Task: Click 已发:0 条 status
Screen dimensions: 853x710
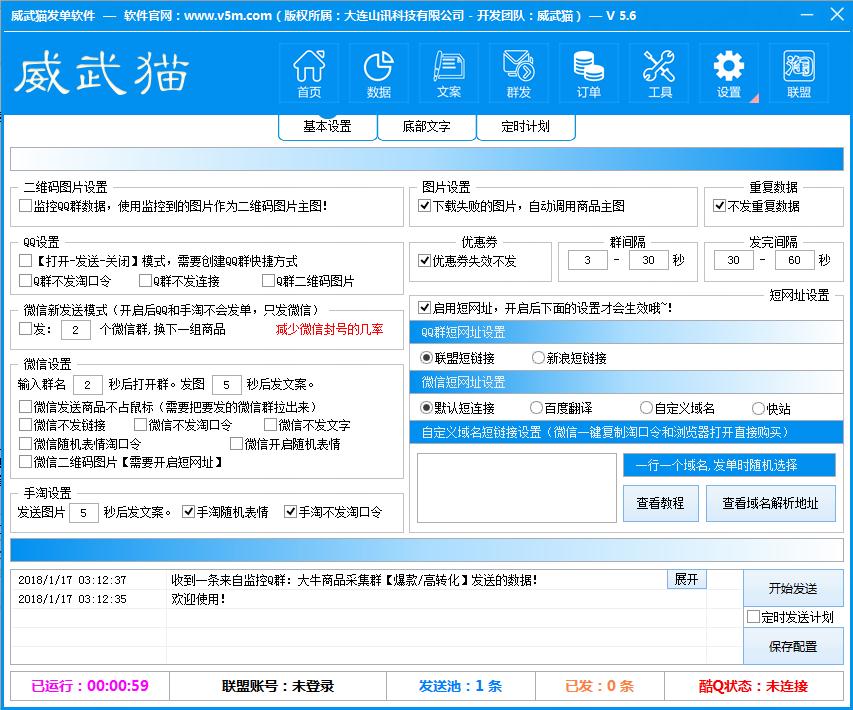Action: point(599,686)
